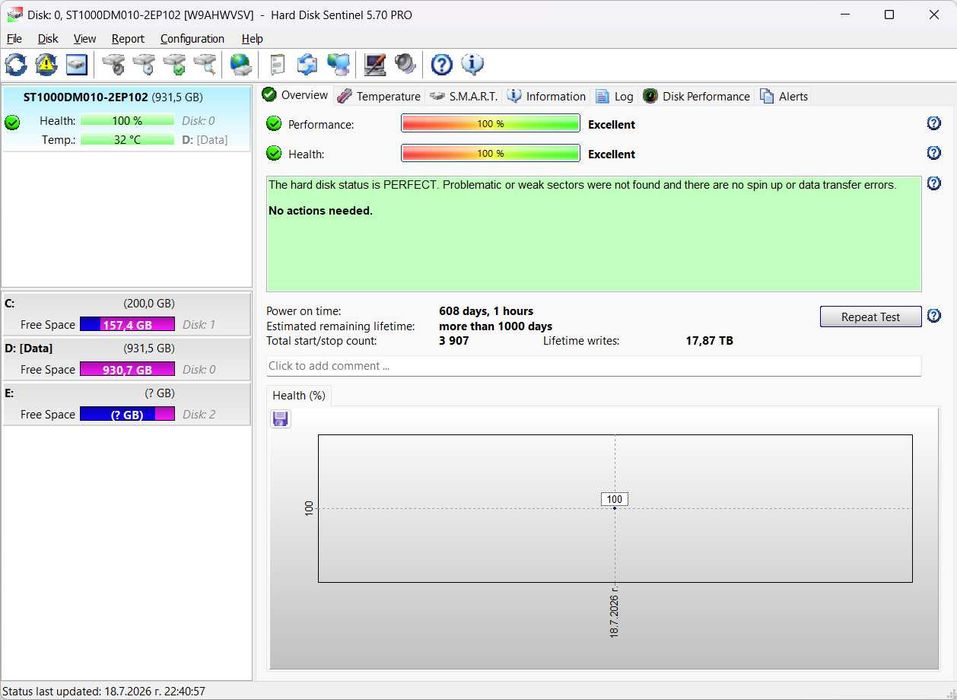Click the speaker icon in the toolbar
The height and width of the screenshot is (700, 957).
pyautogui.click(x=405, y=64)
